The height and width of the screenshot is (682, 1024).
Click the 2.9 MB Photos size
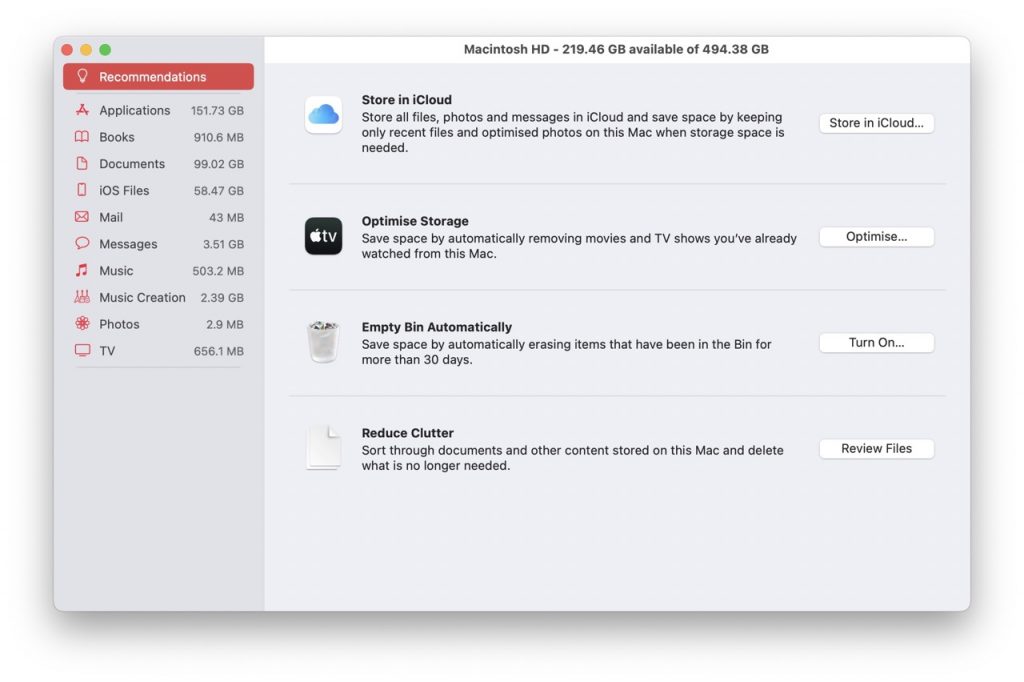click(x=225, y=325)
